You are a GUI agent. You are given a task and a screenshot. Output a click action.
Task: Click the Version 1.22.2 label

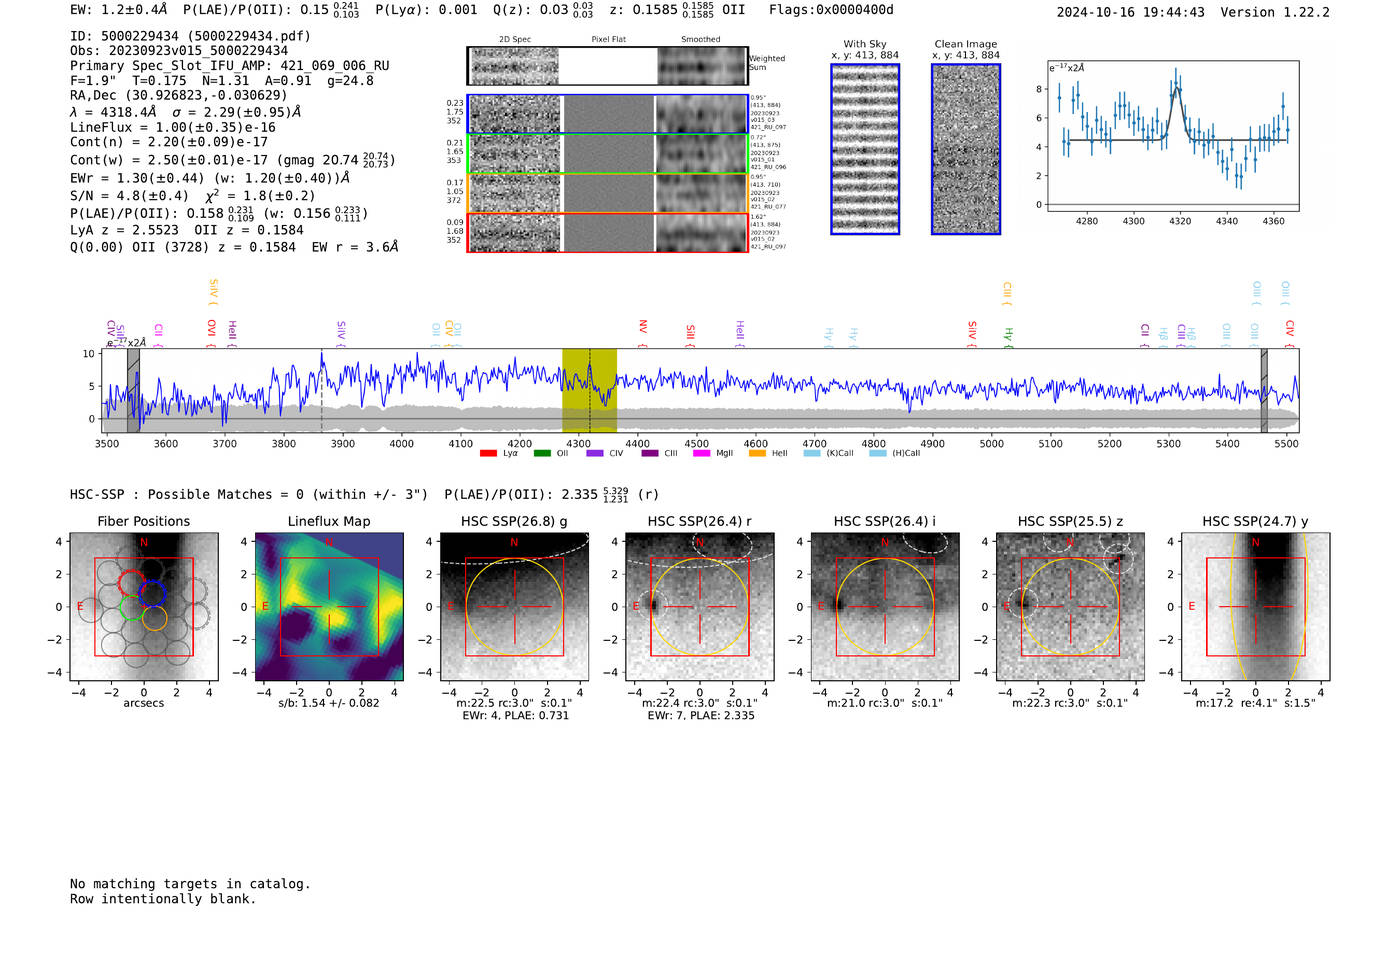pos(1275,13)
